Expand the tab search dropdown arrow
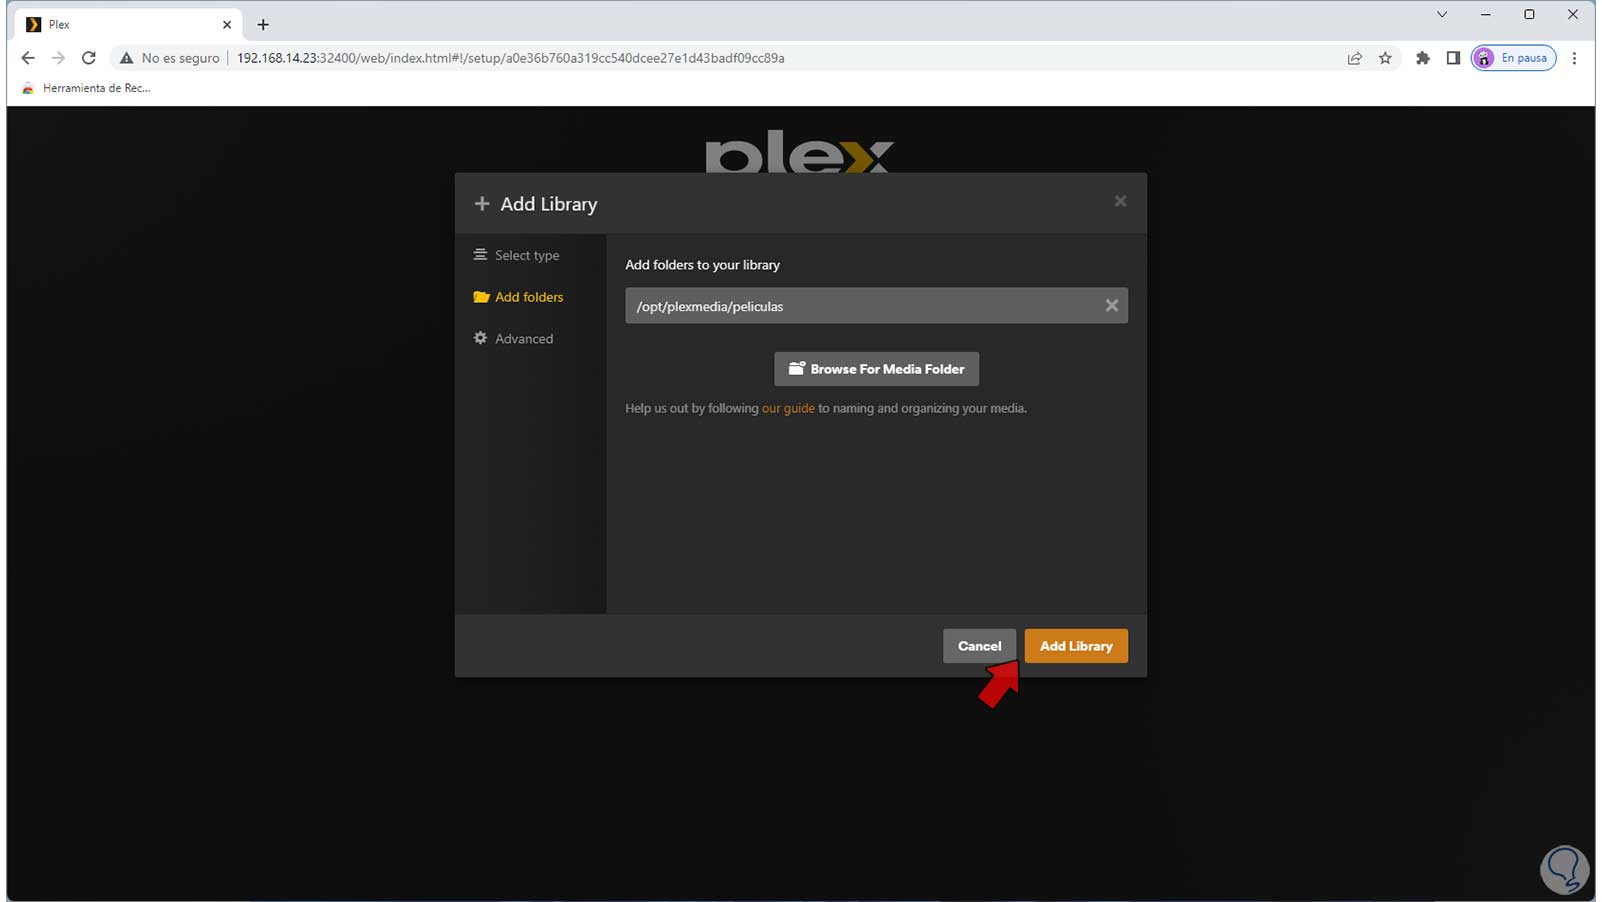This screenshot has width=1602, height=902. [x=1442, y=15]
